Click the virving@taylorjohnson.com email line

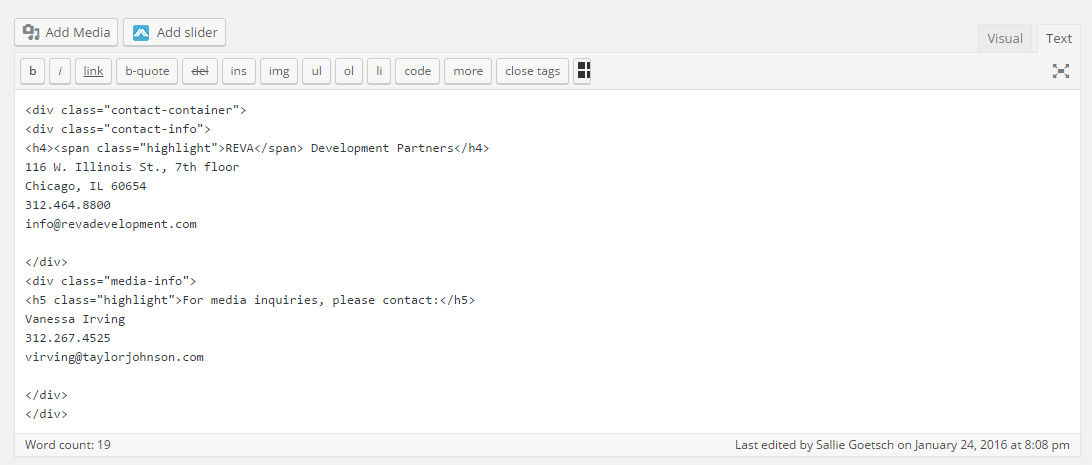pos(114,357)
